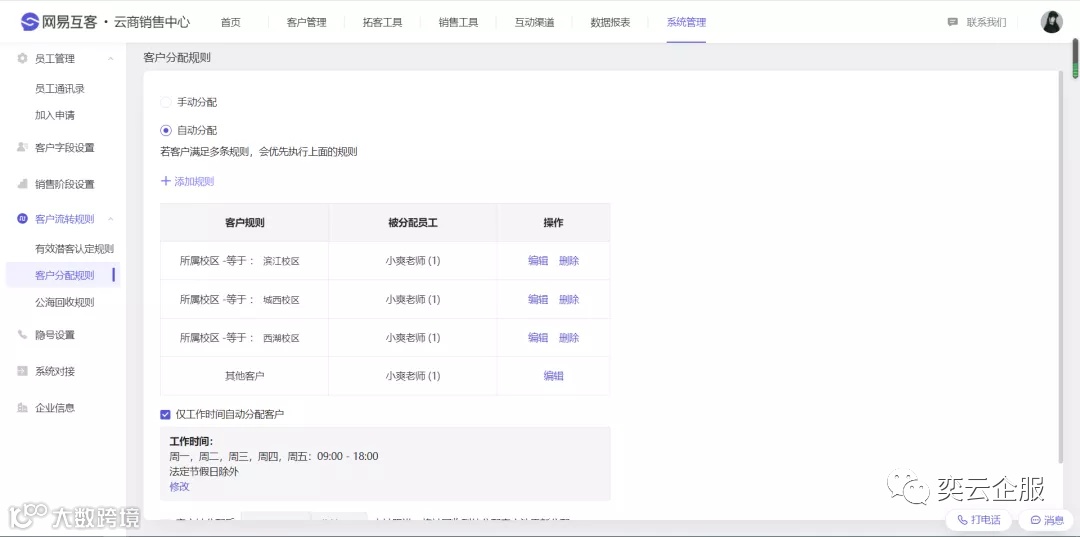Viewport: 1080px width, 537px height.
Task: Open 加入申请 in the sidebar
Action: pos(54,115)
